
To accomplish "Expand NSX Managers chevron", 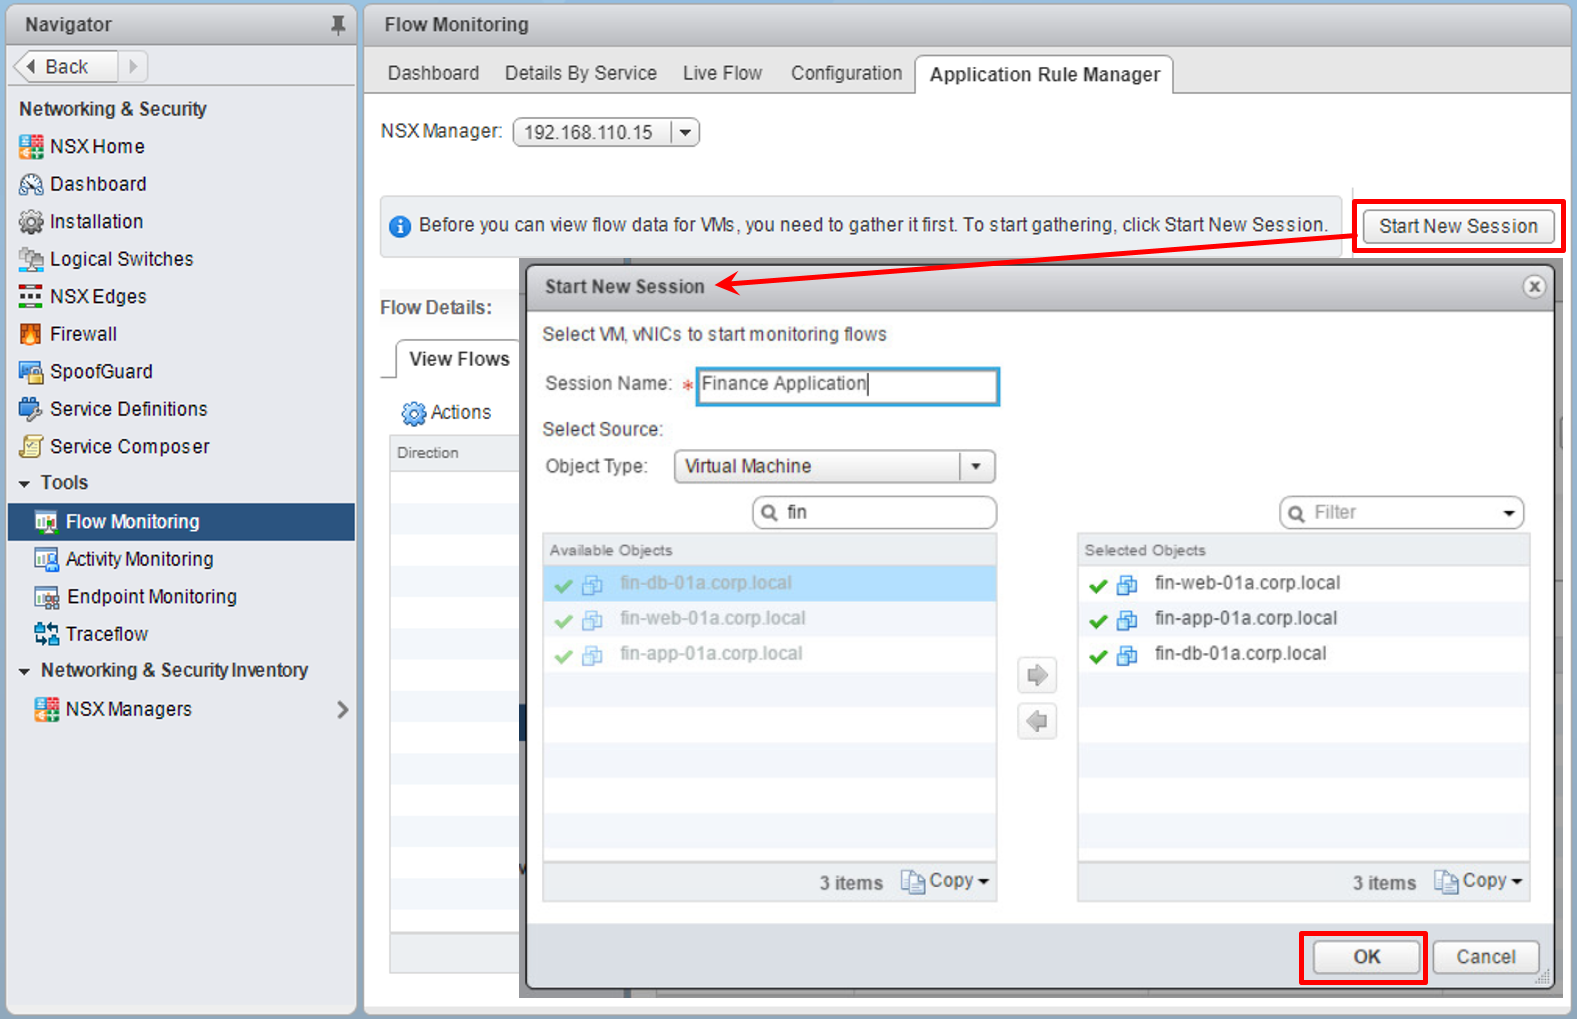I will point(343,709).
